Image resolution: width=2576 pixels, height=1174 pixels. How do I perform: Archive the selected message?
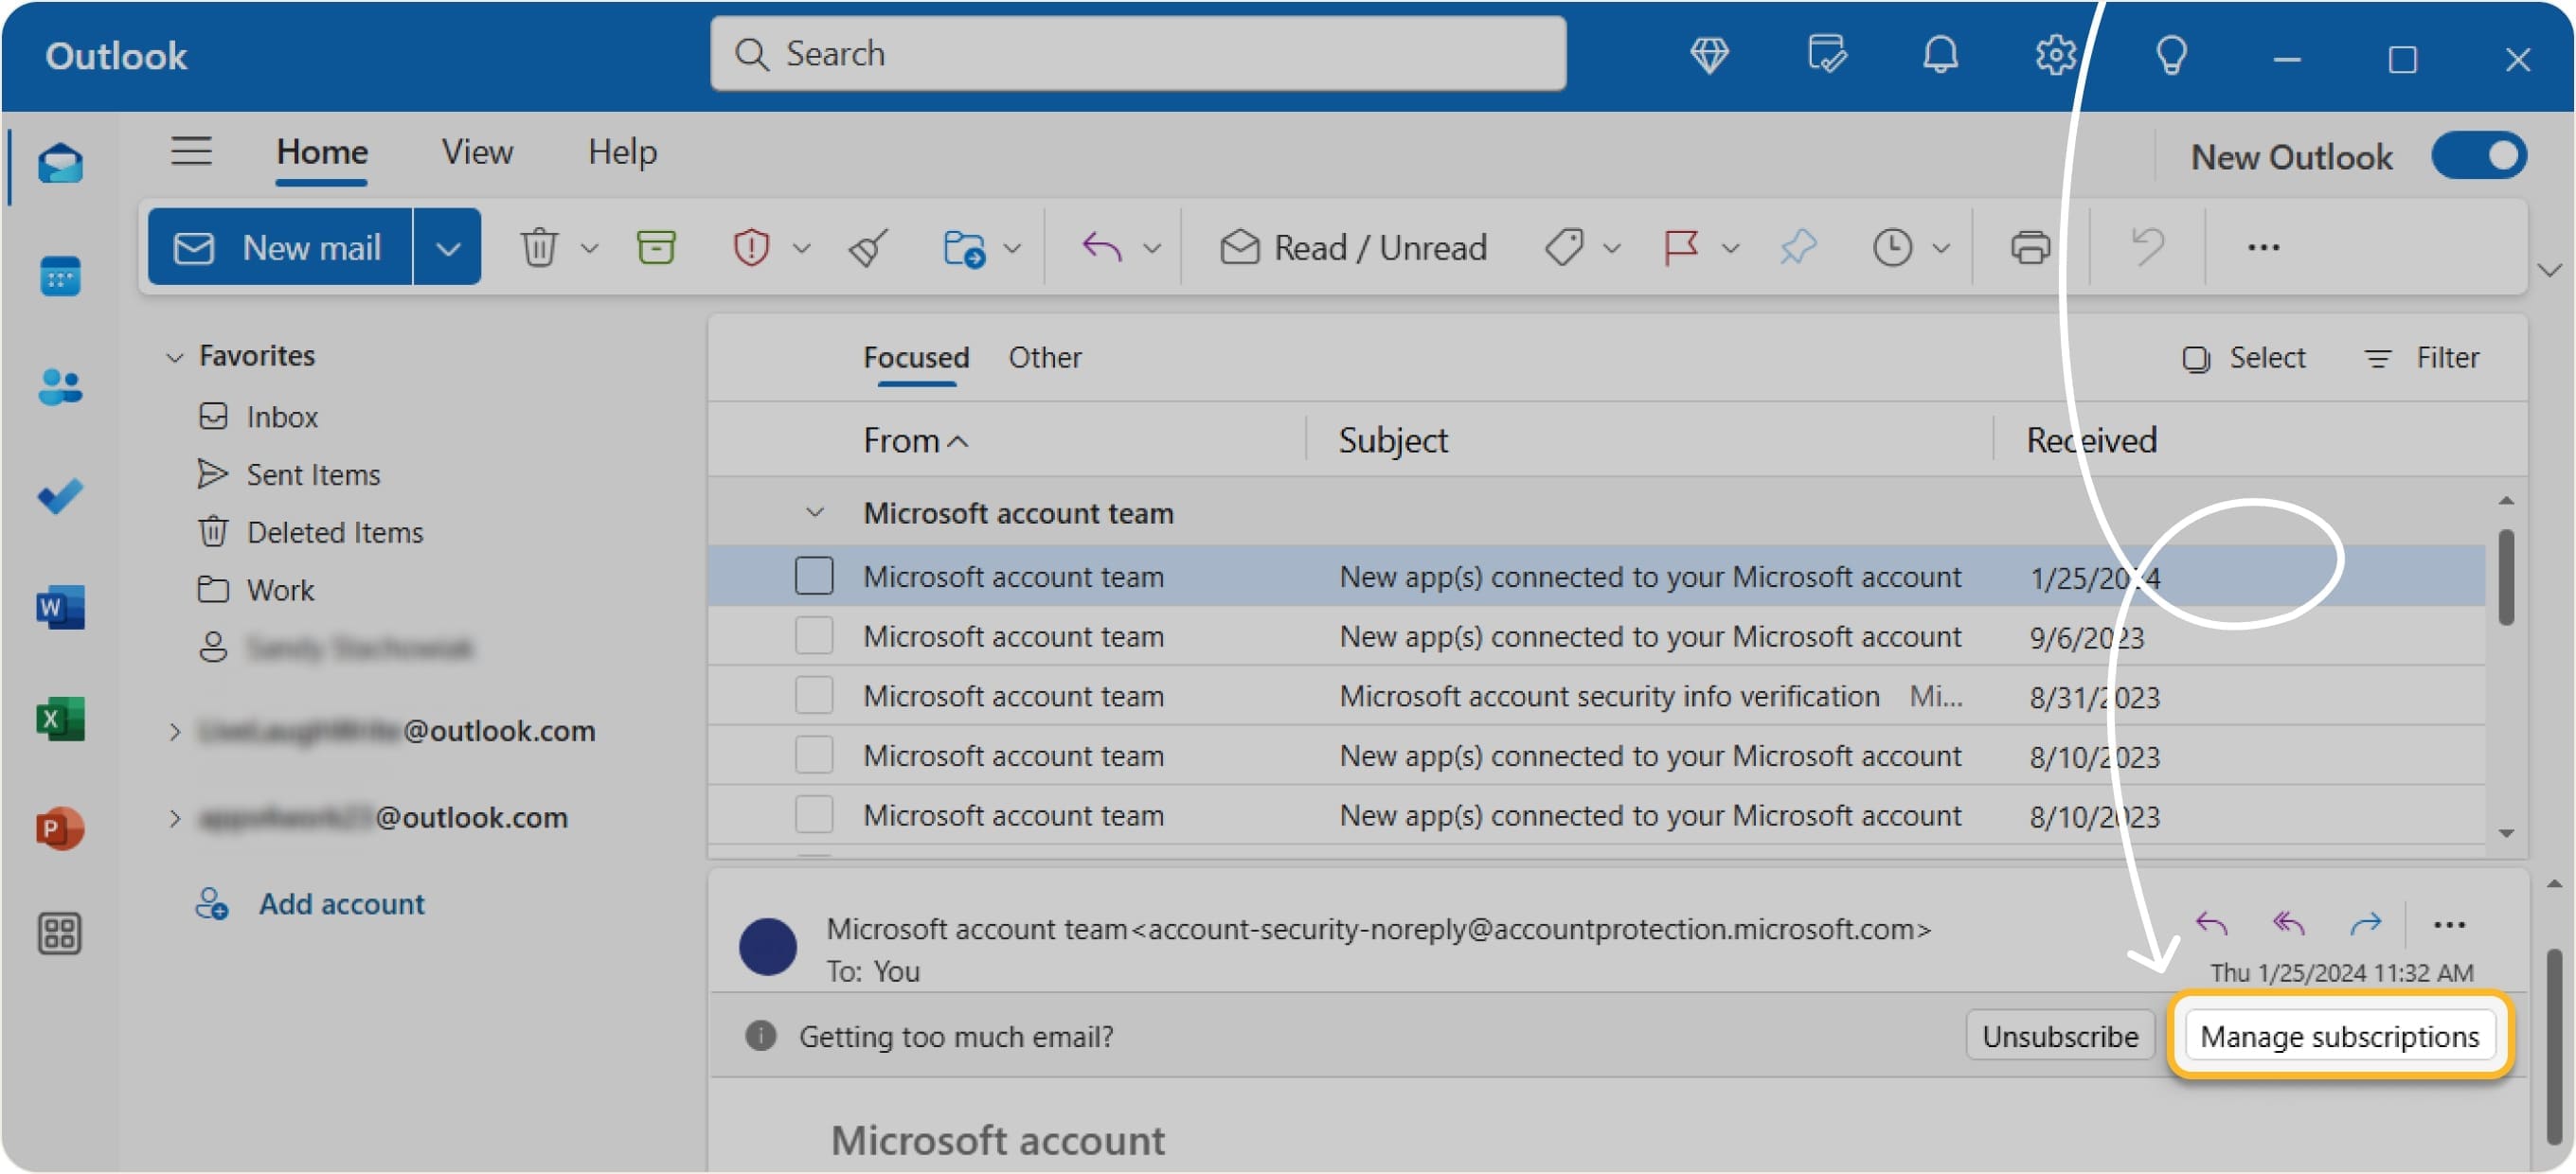655,246
